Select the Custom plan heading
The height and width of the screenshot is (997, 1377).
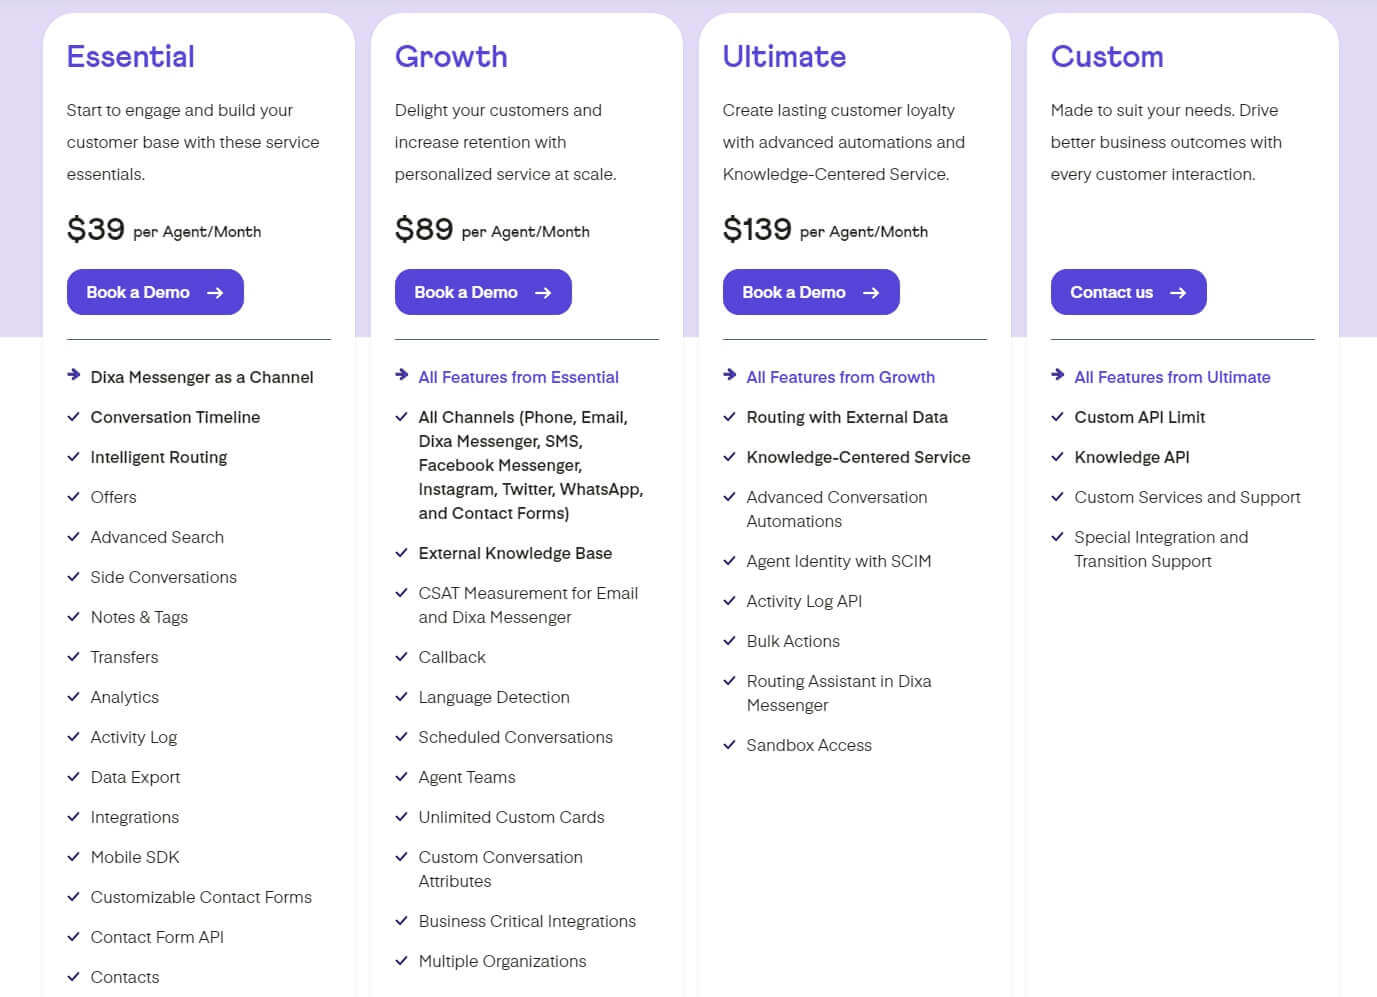(1107, 57)
